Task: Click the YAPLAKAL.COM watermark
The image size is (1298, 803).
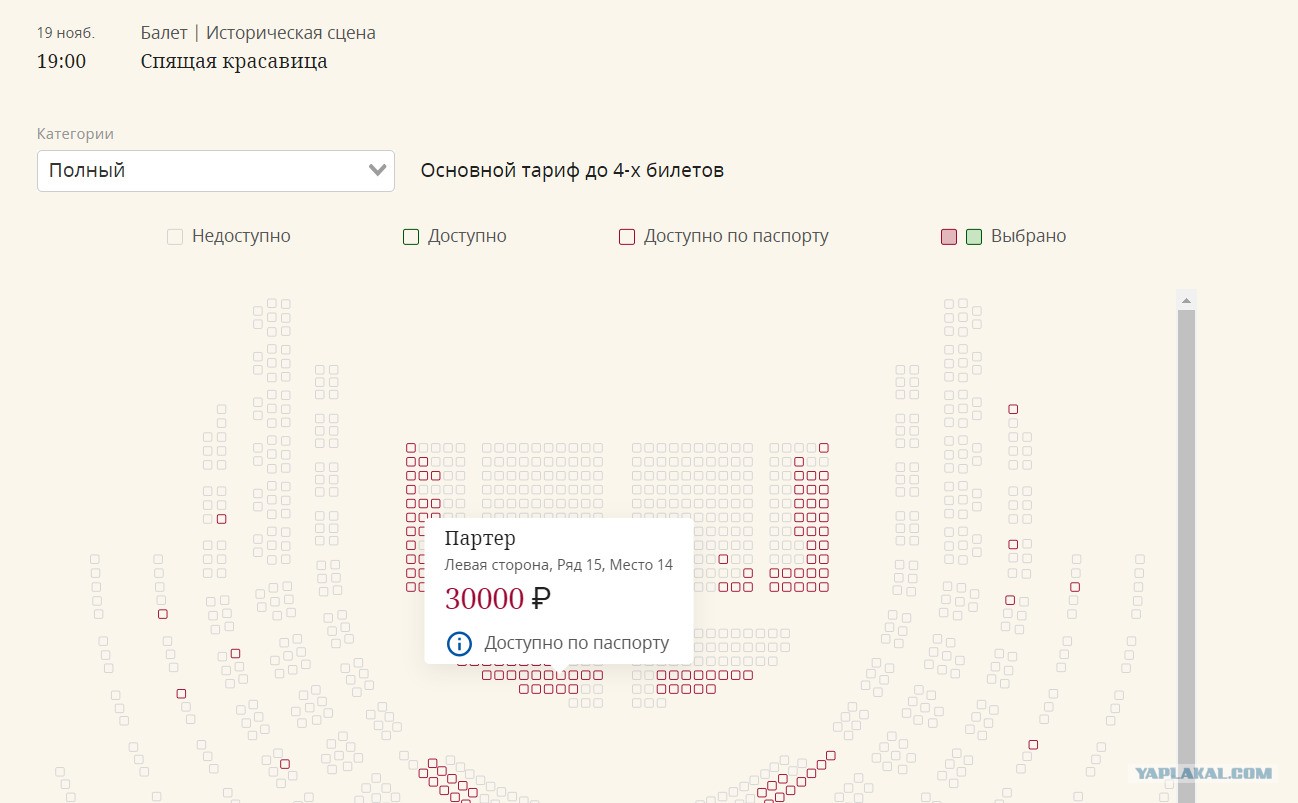Action: pos(1204,773)
